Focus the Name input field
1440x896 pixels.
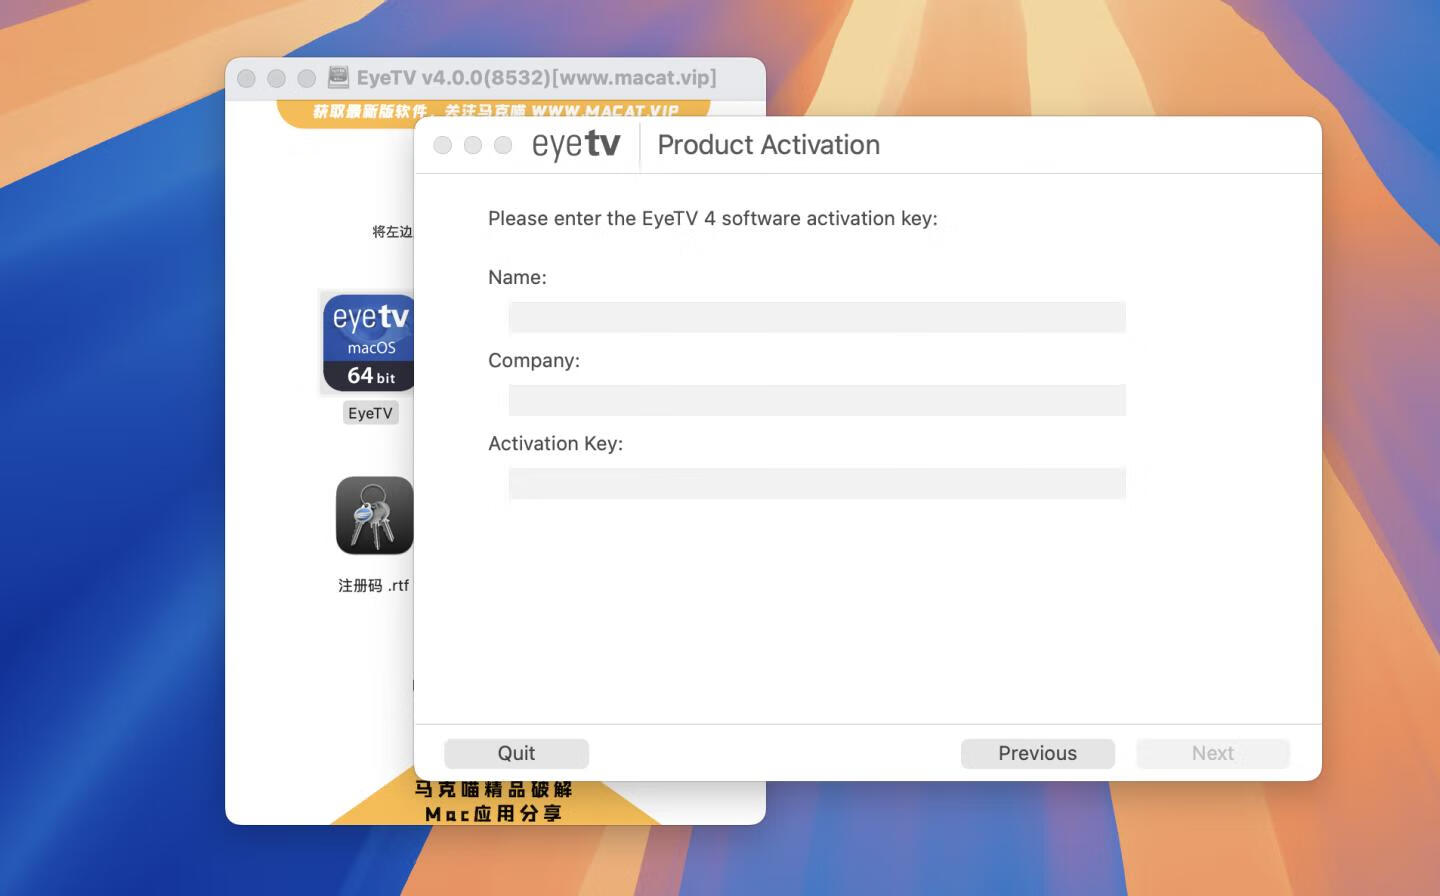pos(817,317)
